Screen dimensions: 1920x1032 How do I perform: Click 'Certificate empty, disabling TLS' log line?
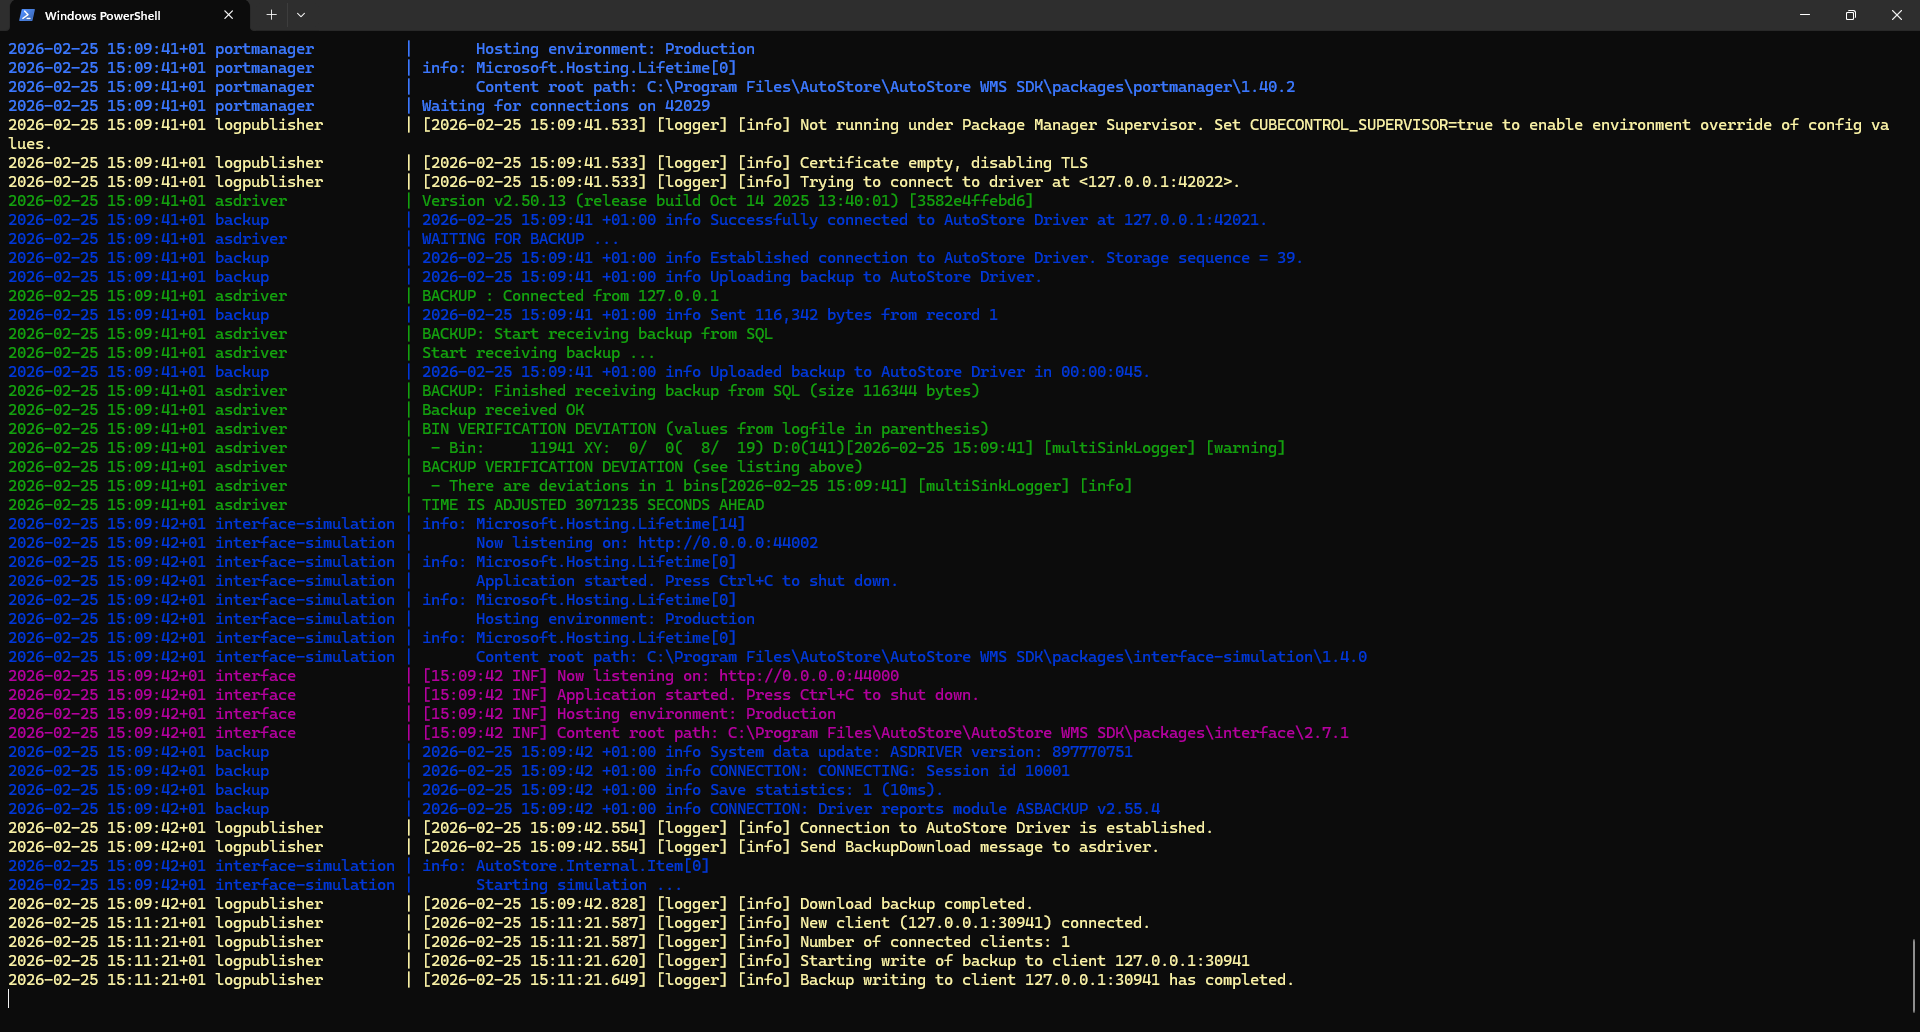[x=943, y=163]
